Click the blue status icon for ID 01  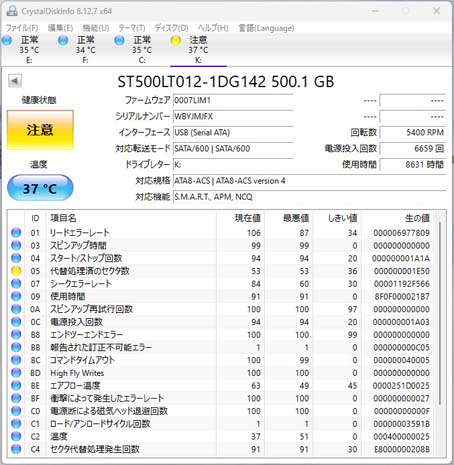pyautogui.click(x=16, y=232)
